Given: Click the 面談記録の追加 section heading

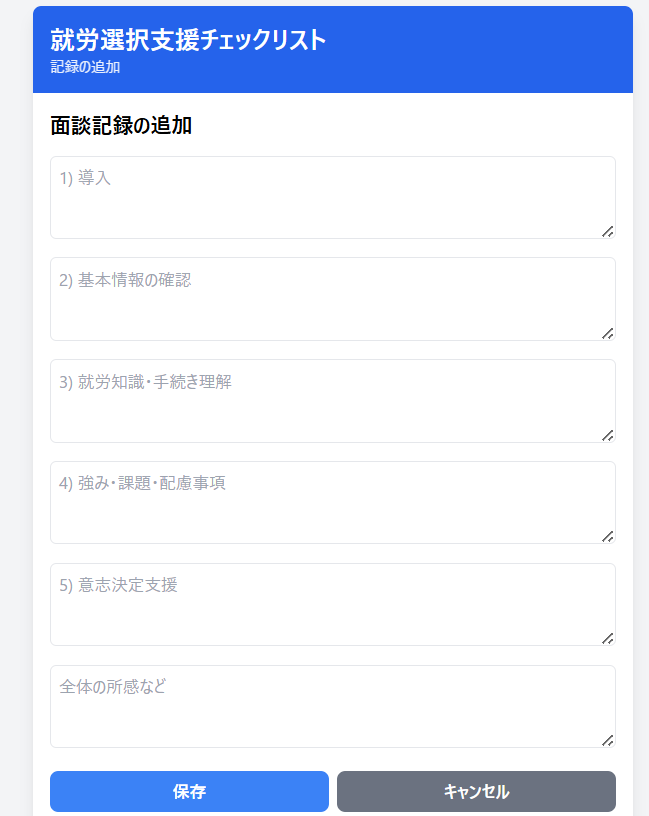Looking at the screenshot, I should 121,126.
